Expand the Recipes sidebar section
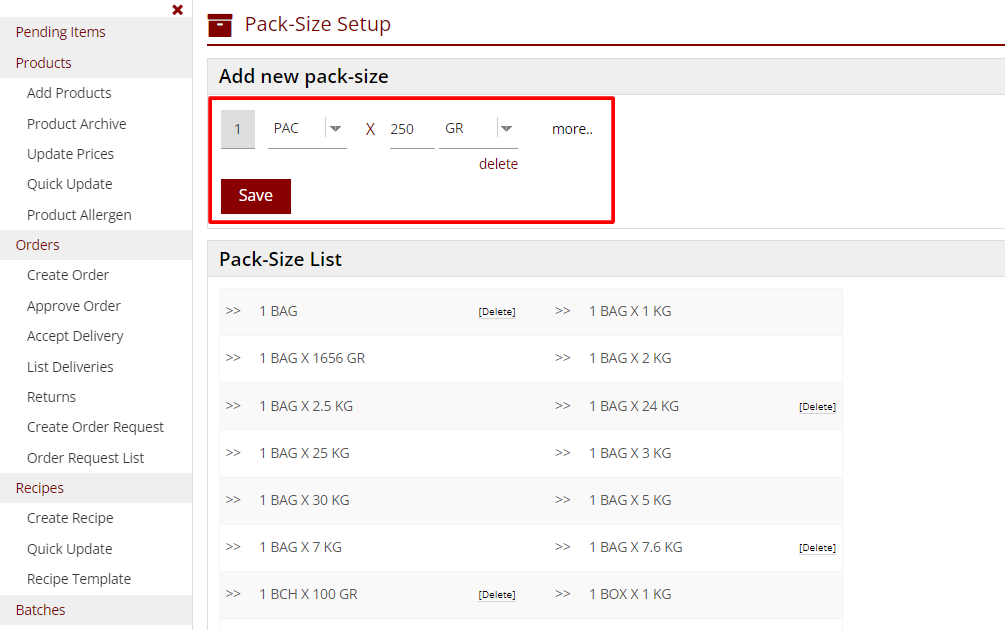This screenshot has width=1005, height=630. tap(40, 488)
